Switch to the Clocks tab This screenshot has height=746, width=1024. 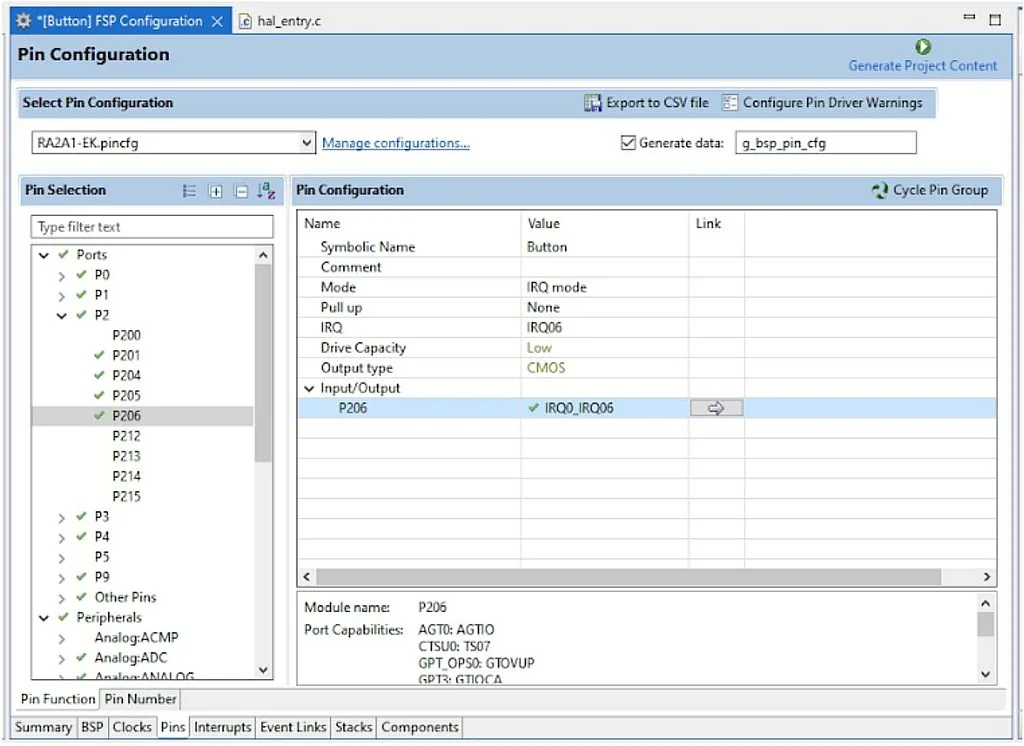pyautogui.click(x=132, y=727)
